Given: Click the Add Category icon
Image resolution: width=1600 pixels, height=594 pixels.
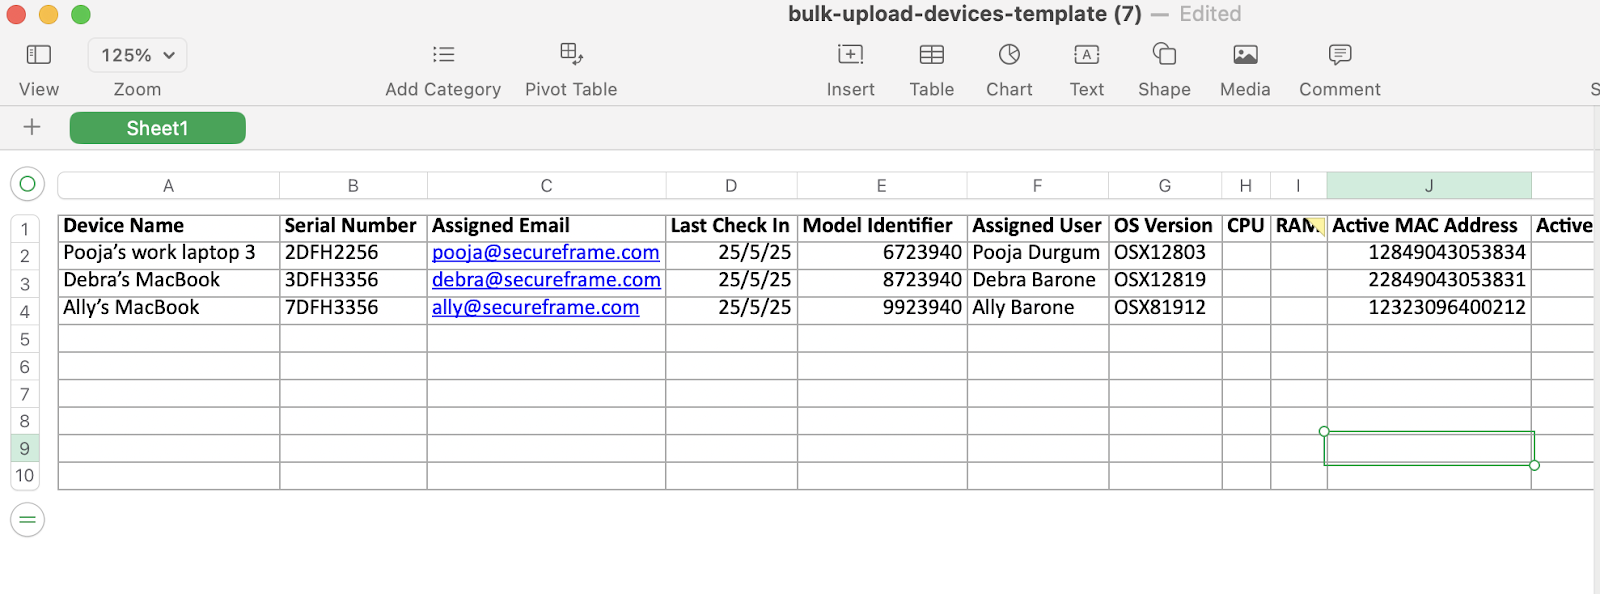Looking at the screenshot, I should [x=443, y=55].
